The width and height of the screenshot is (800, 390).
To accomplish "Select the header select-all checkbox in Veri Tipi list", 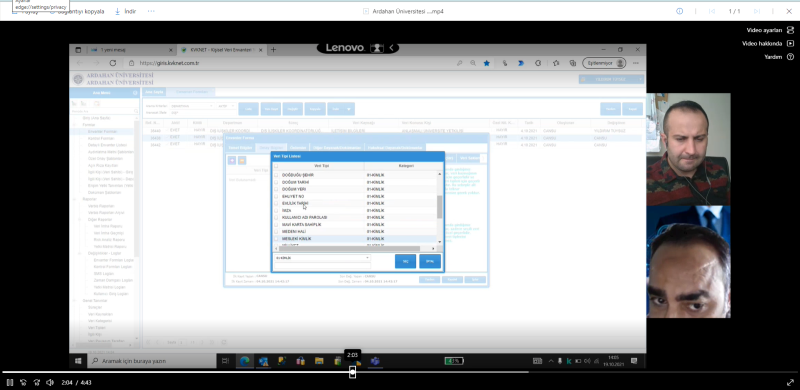I will coord(277,166).
